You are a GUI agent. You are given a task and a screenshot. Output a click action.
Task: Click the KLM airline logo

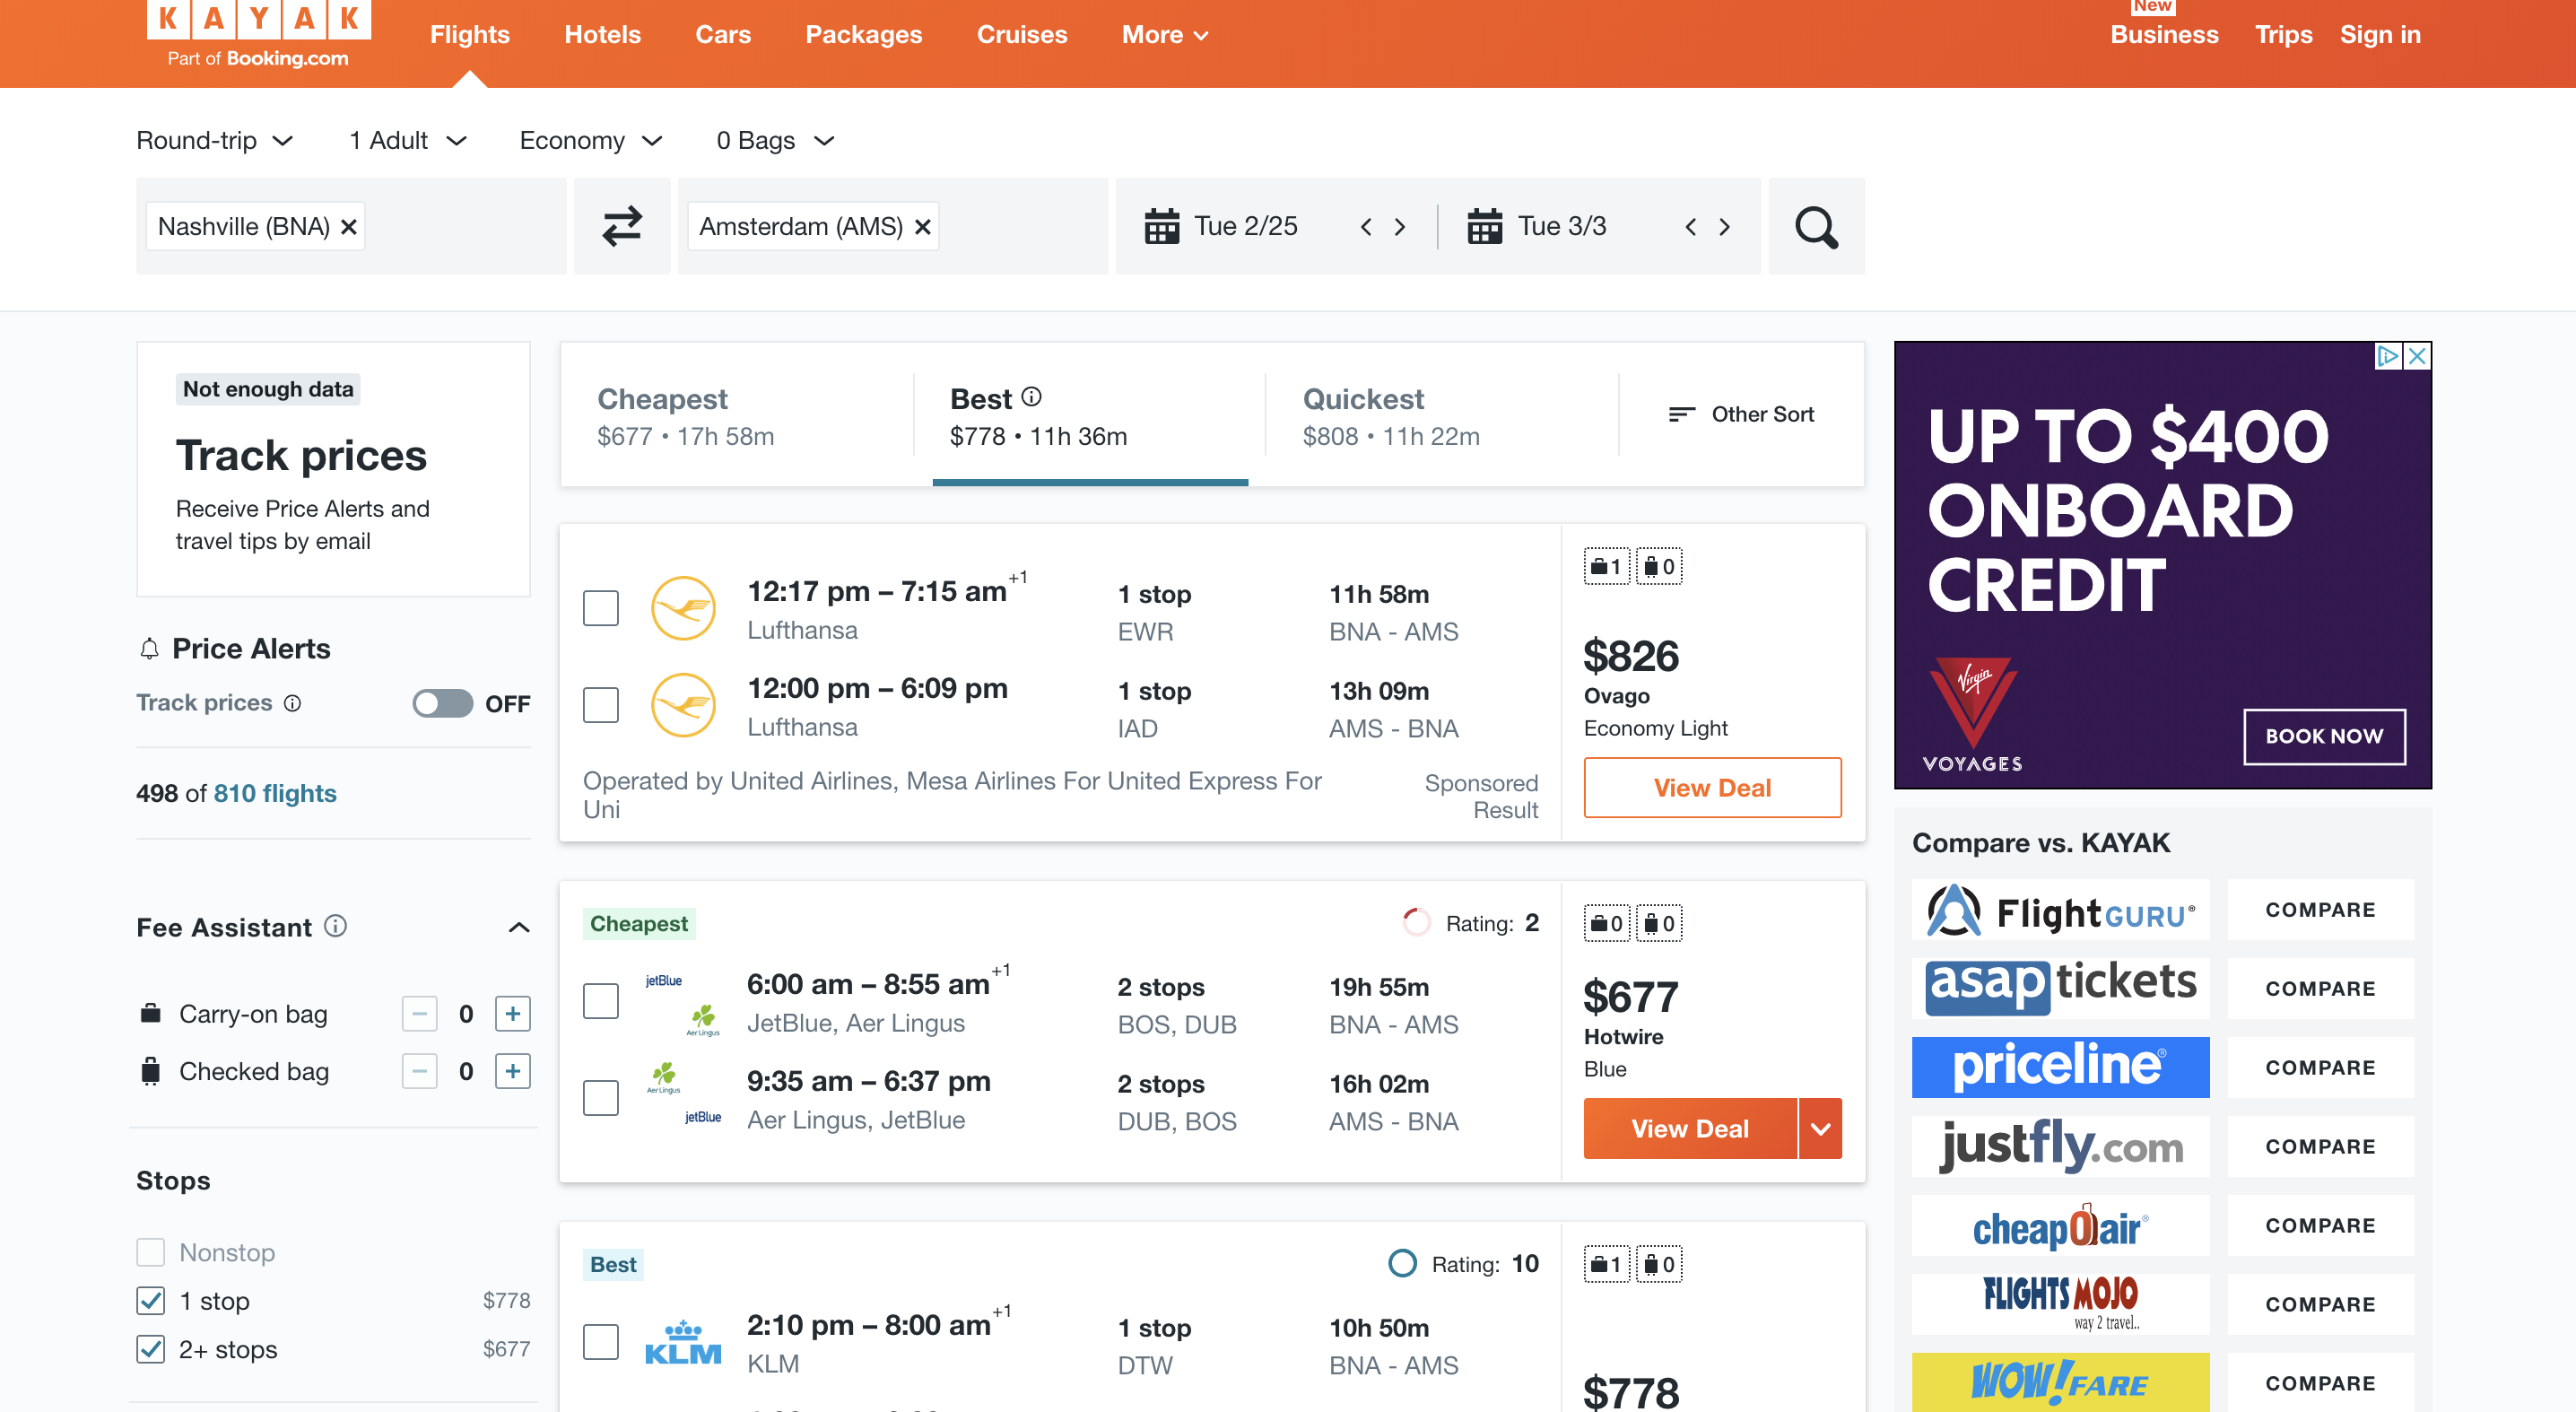683,1343
